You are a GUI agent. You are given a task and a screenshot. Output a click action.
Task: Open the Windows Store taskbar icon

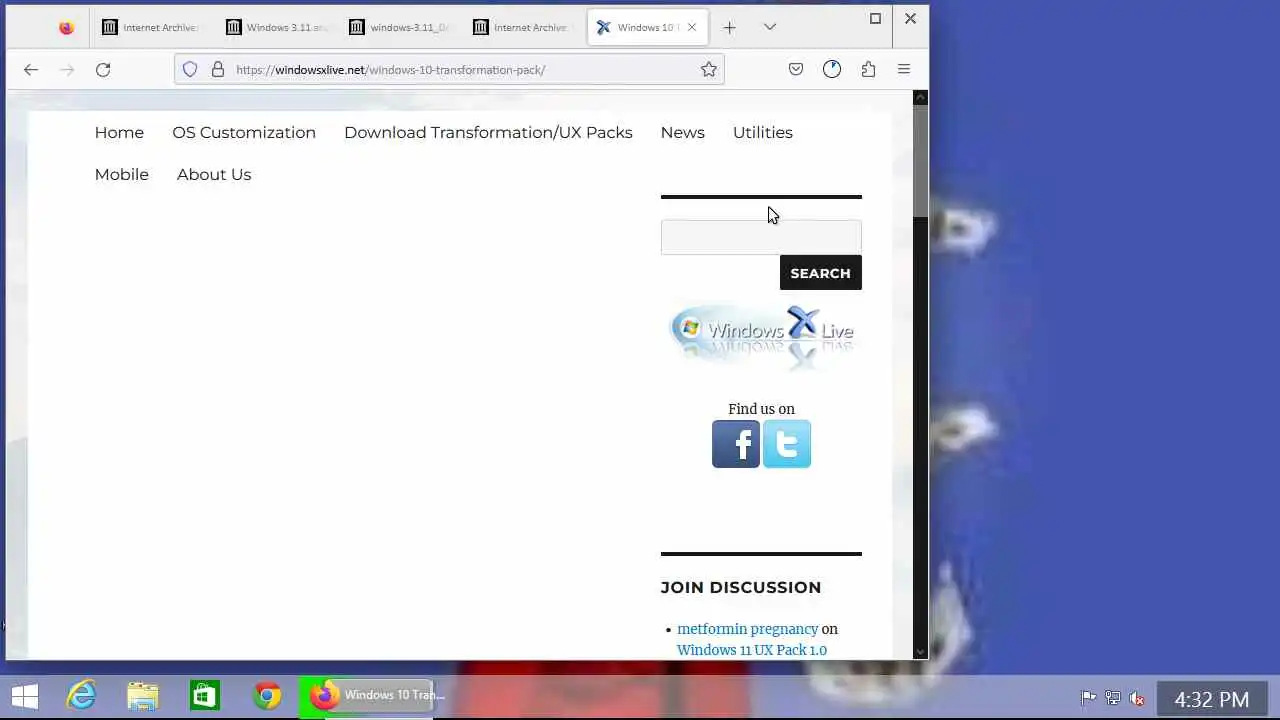point(205,696)
